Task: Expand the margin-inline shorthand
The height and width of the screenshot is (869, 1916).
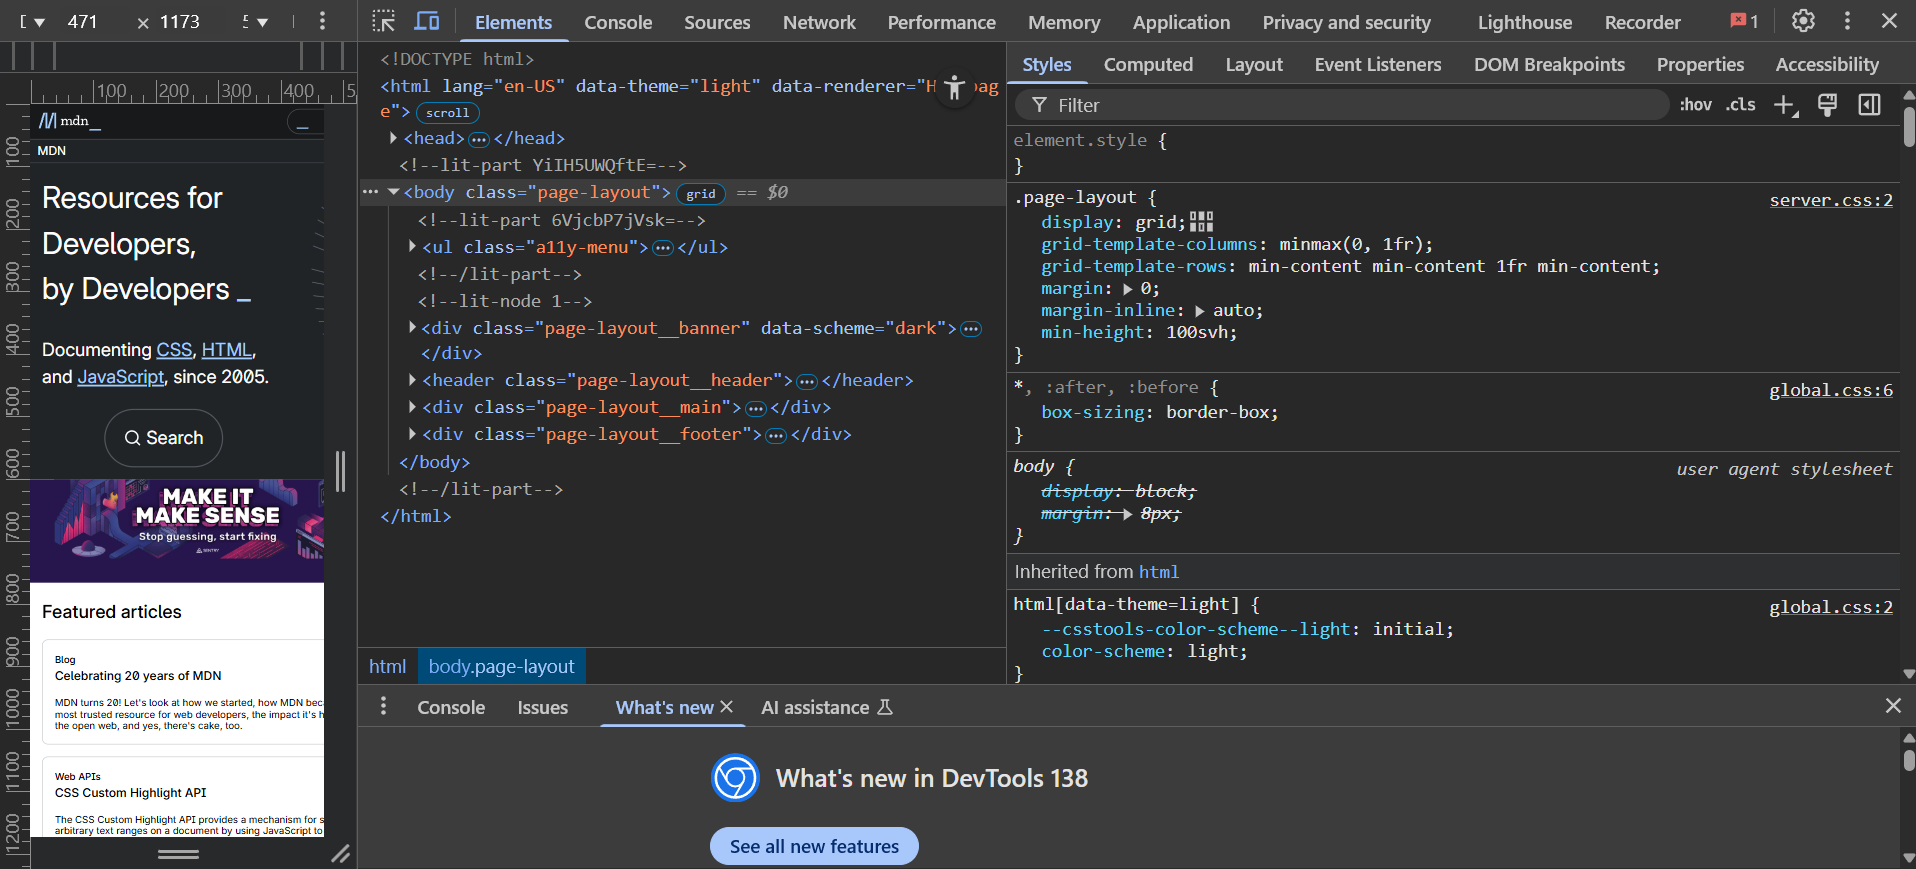Action: click(x=1199, y=311)
